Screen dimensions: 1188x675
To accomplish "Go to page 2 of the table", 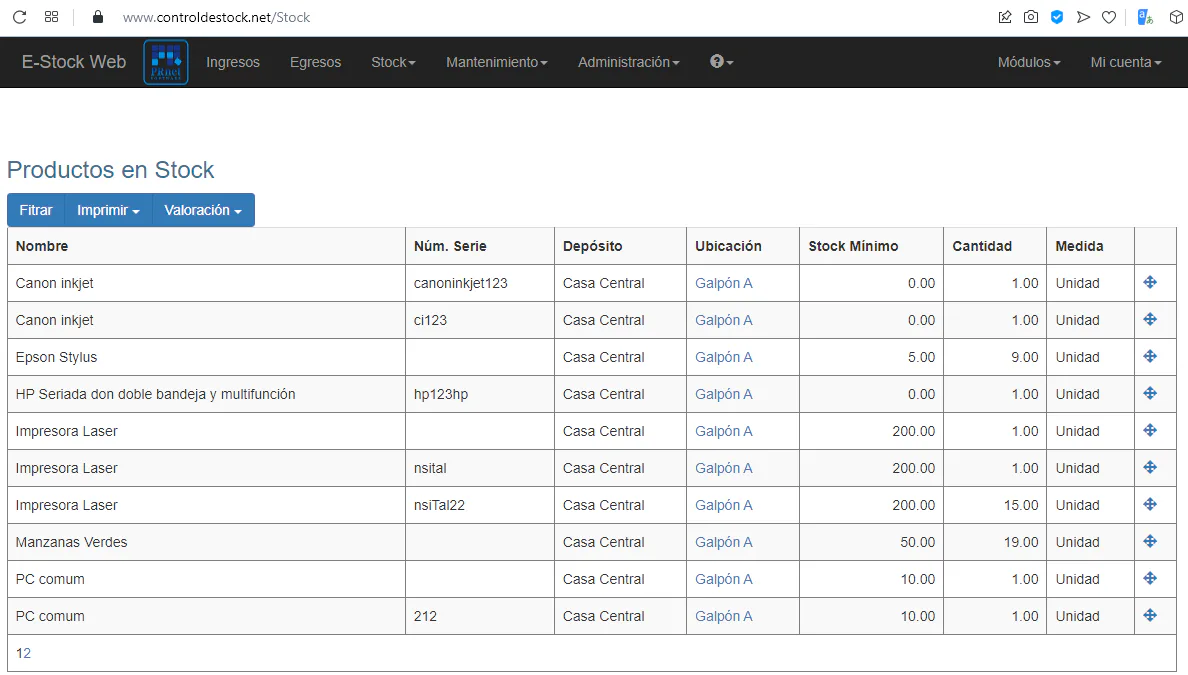I will (x=27, y=653).
